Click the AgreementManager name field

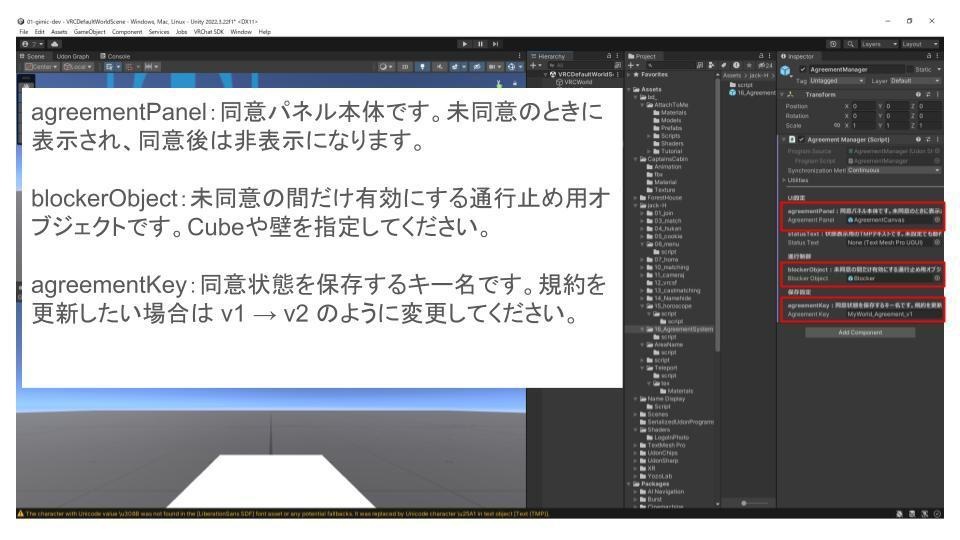pyautogui.click(x=857, y=69)
